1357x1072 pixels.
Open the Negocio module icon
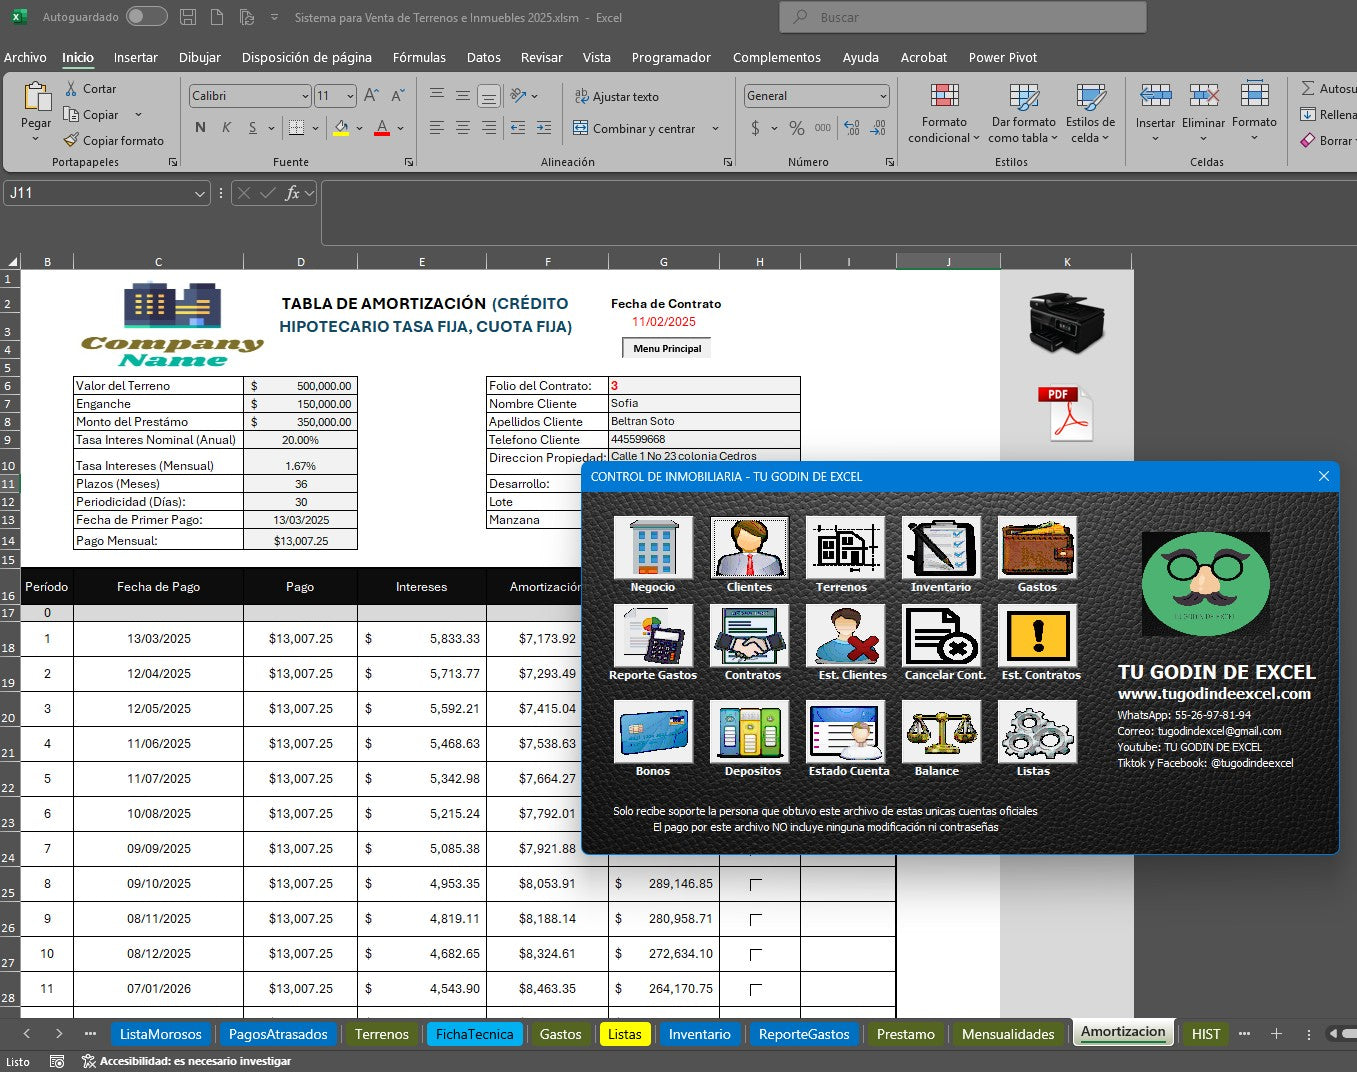click(x=652, y=548)
